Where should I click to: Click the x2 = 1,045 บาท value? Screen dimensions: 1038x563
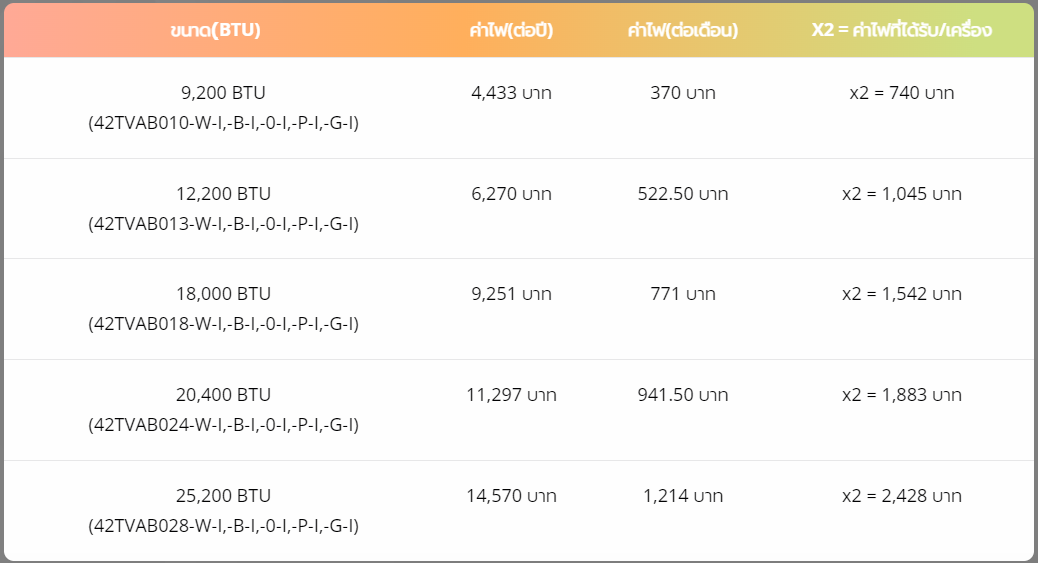pos(902,193)
